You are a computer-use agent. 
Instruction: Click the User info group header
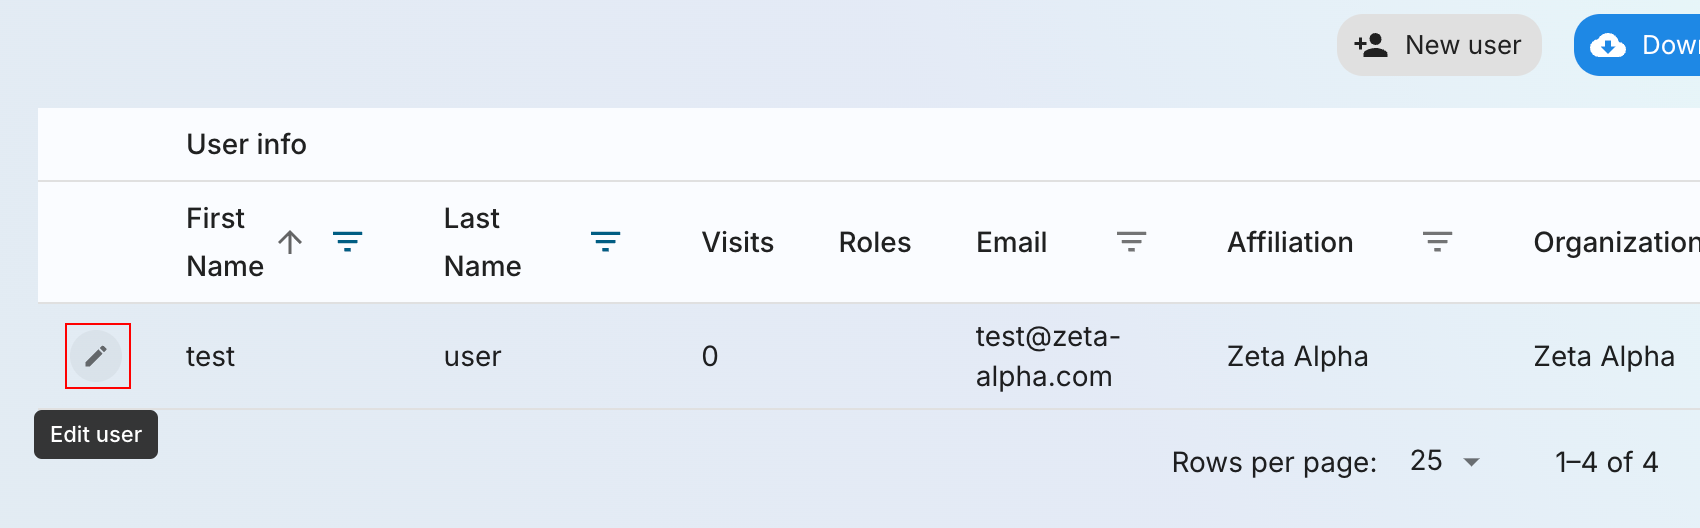[246, 144]
